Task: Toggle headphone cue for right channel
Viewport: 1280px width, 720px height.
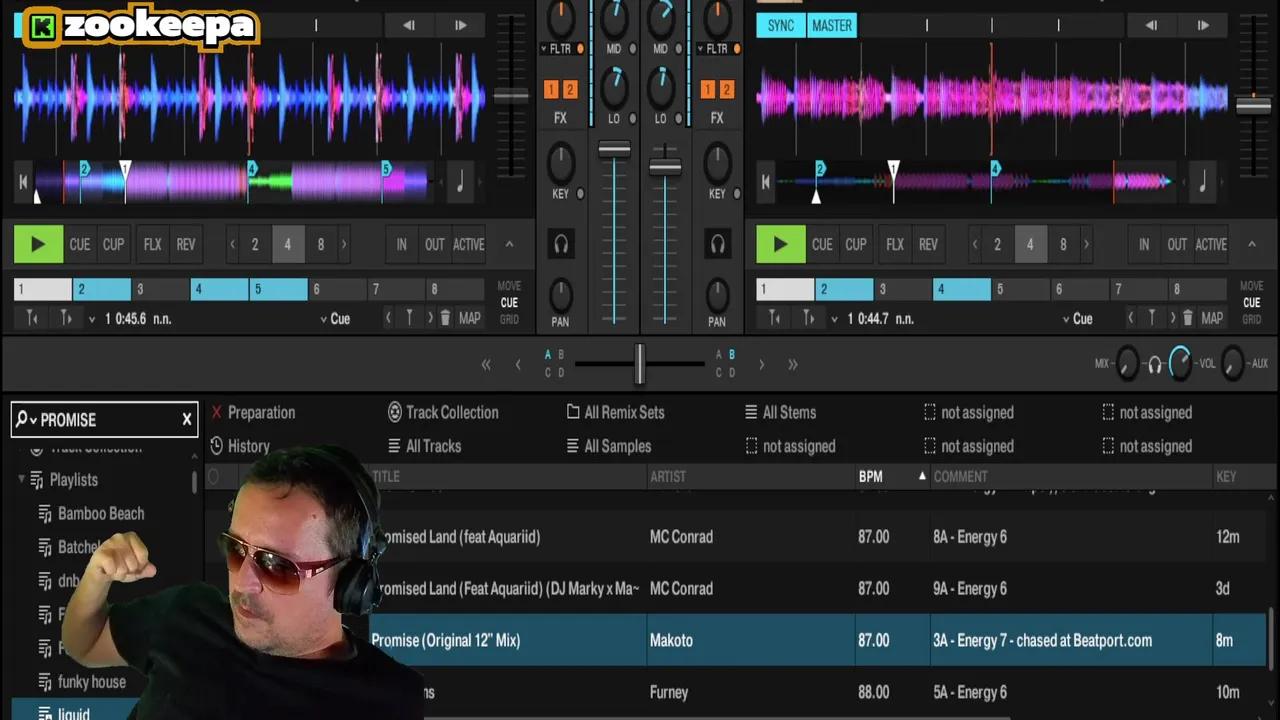Action: tap(717, 244)
